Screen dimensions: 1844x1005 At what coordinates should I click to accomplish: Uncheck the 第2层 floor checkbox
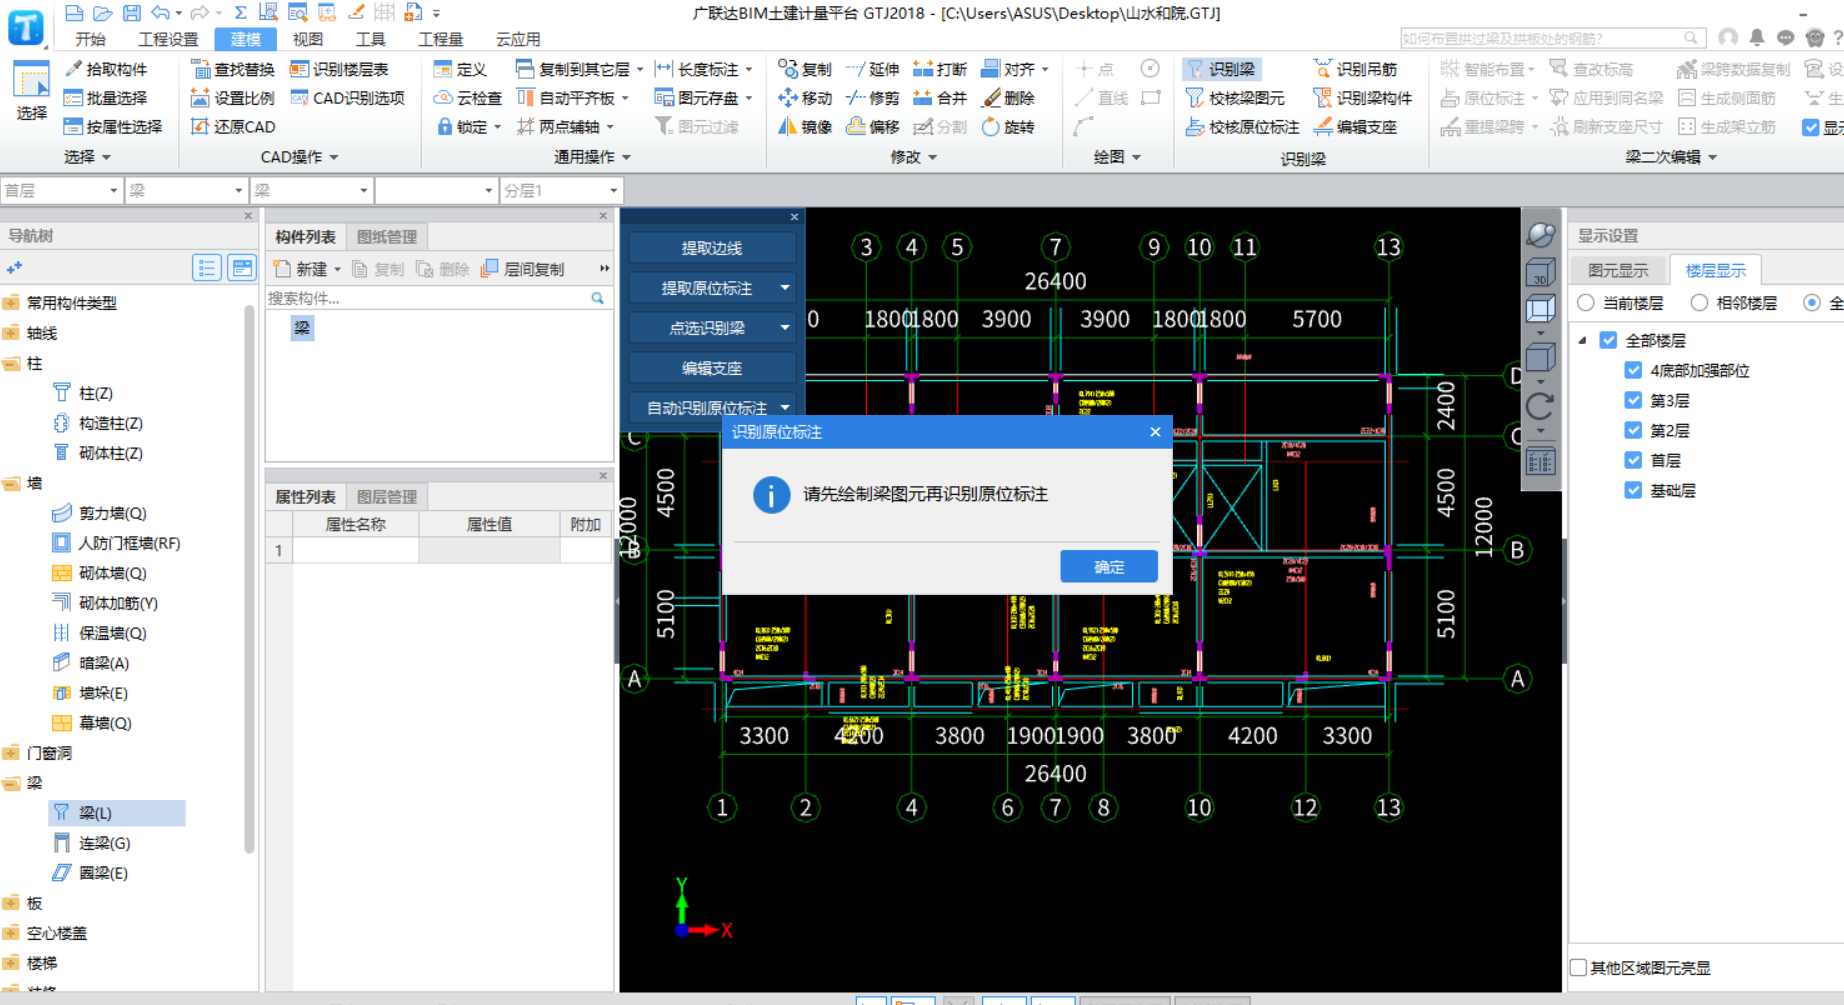(1633, 430)
